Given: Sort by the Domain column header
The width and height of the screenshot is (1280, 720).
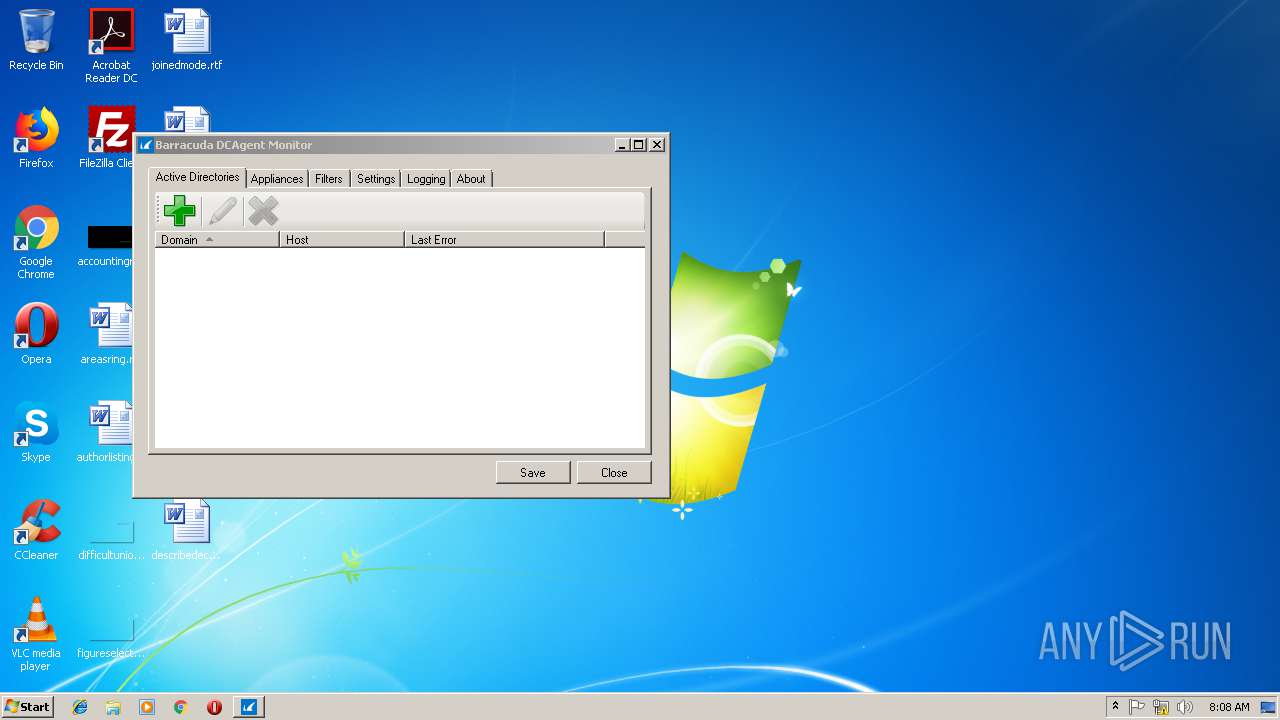Looking at the screenshot, I should coord(217,240).
